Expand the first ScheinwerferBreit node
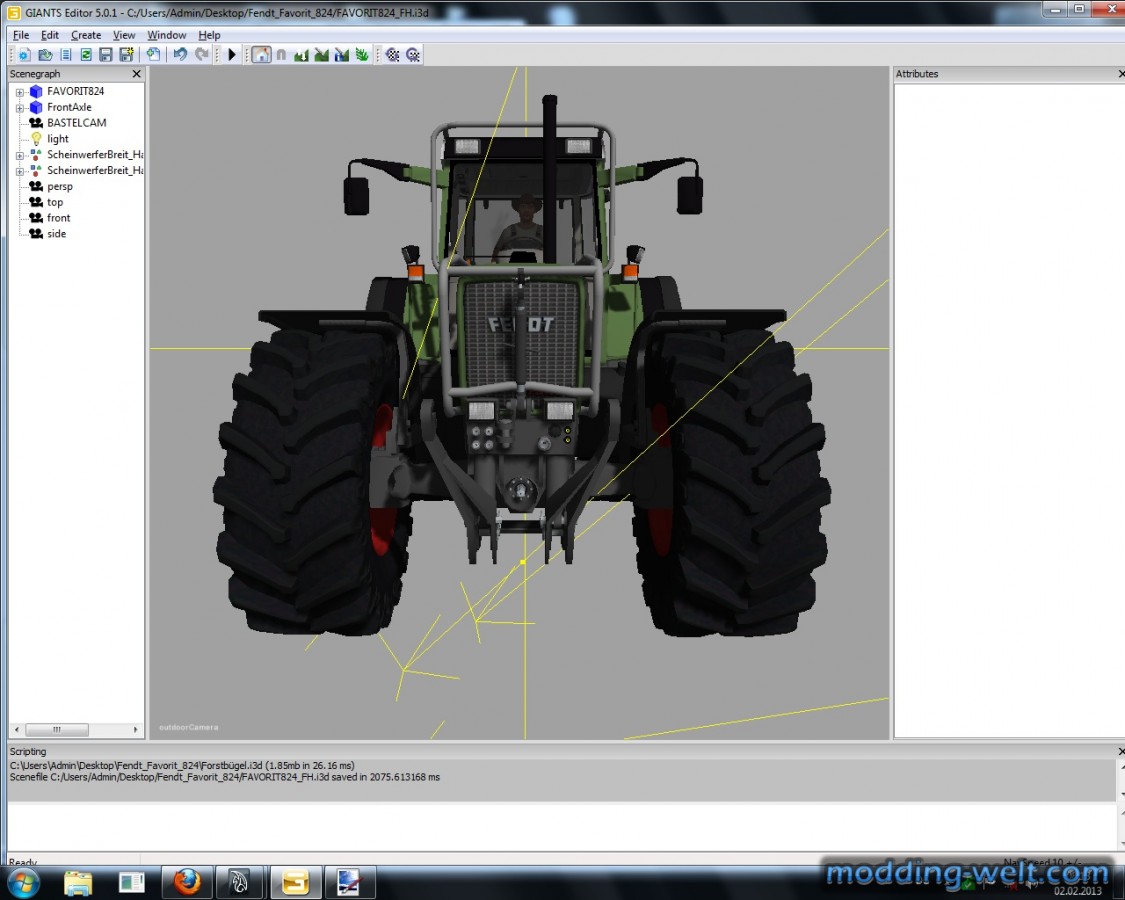This screenshot has width=1125, height=900. point(20,155)
